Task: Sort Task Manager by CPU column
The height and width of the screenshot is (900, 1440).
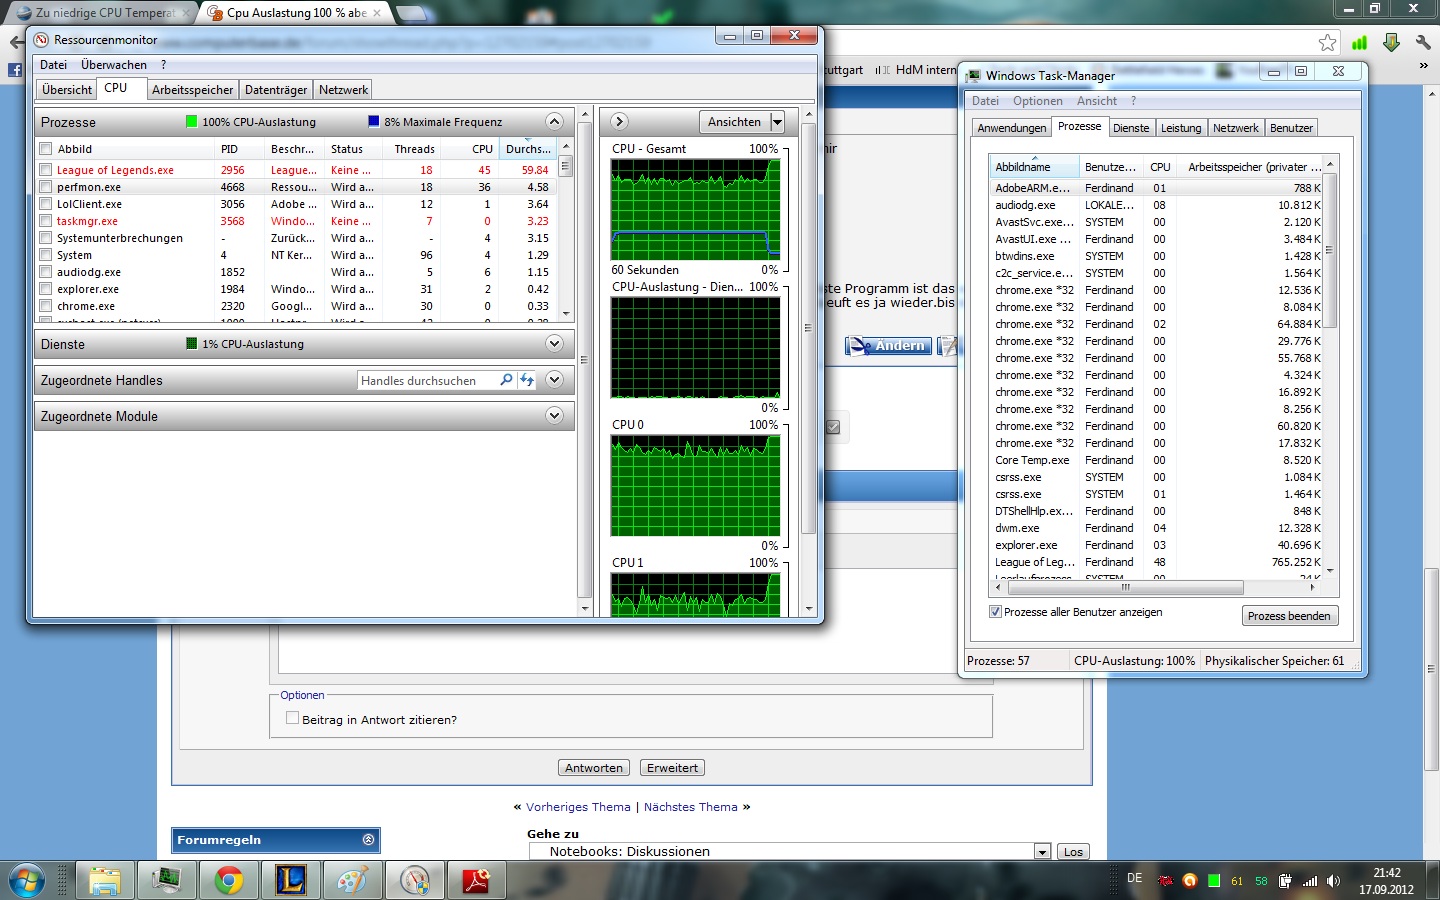Action: (1160, 167)
